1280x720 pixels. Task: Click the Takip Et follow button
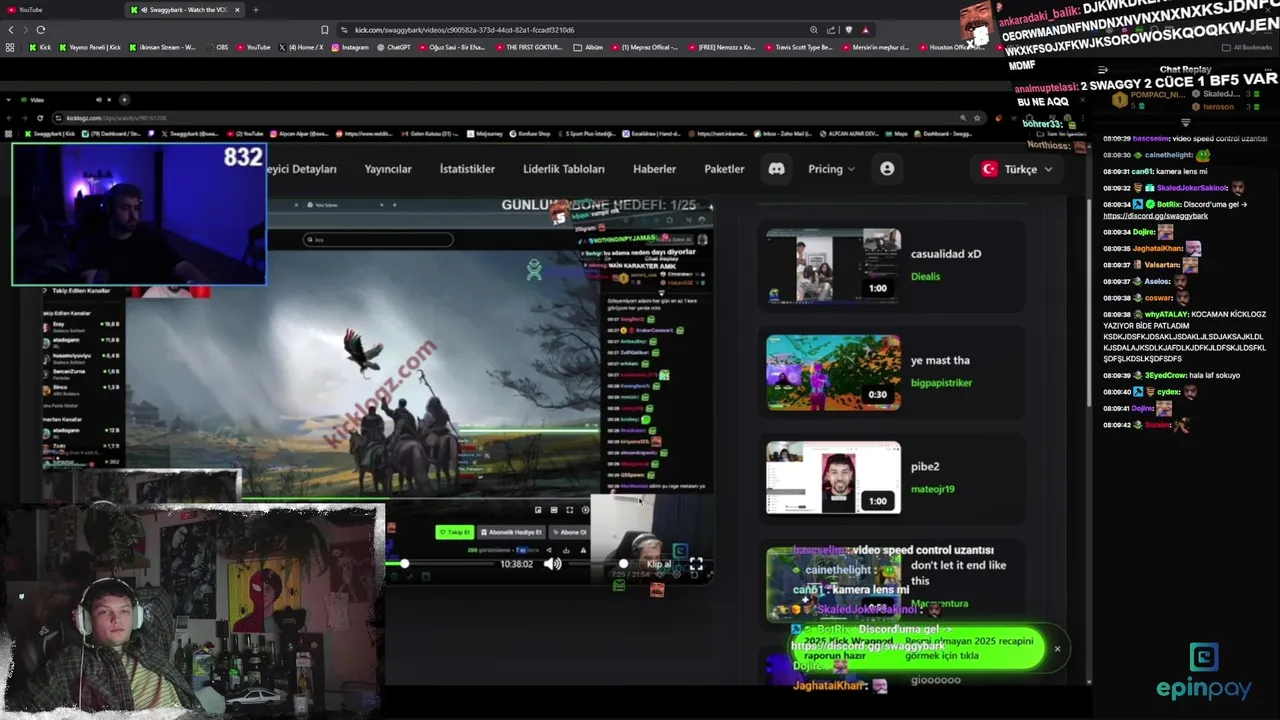(454, 532)
